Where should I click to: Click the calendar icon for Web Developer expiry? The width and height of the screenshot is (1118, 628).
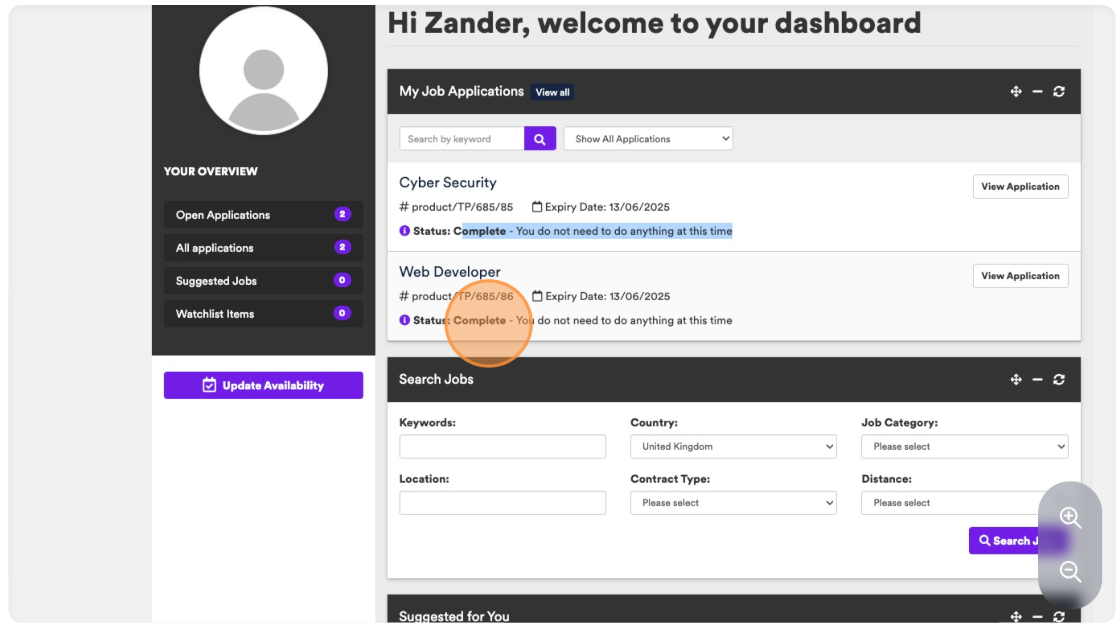pos(537,296)
